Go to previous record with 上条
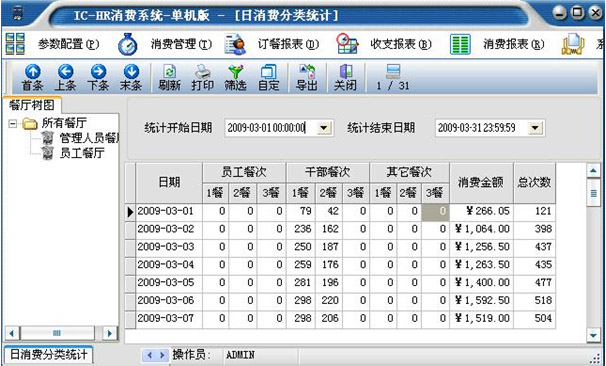The image size is (606, 366). [65, 77]
